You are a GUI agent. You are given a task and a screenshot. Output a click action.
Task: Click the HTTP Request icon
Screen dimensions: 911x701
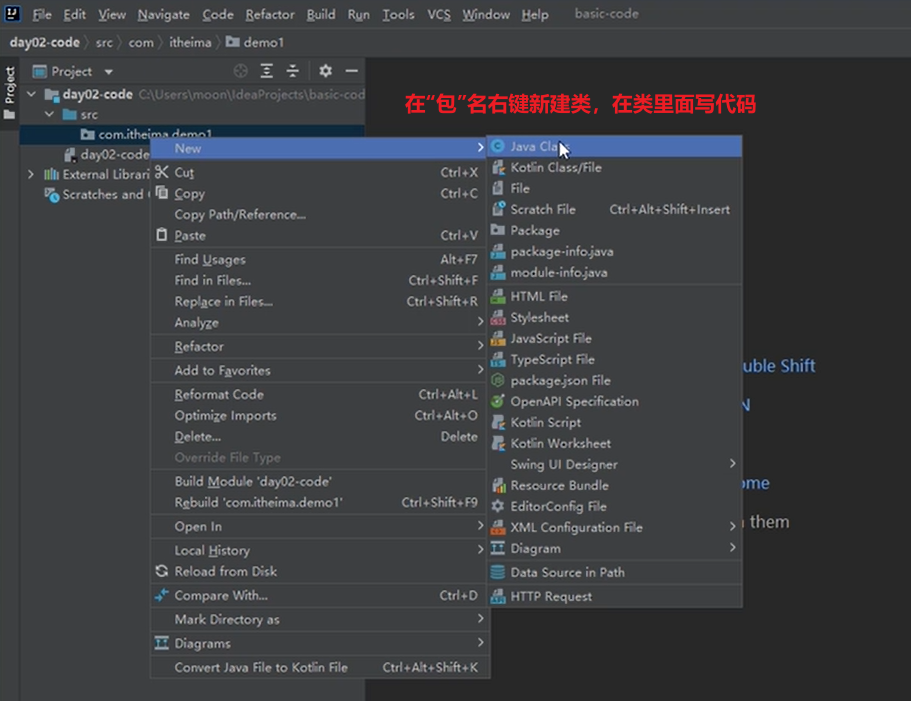[x=498, y=596]
